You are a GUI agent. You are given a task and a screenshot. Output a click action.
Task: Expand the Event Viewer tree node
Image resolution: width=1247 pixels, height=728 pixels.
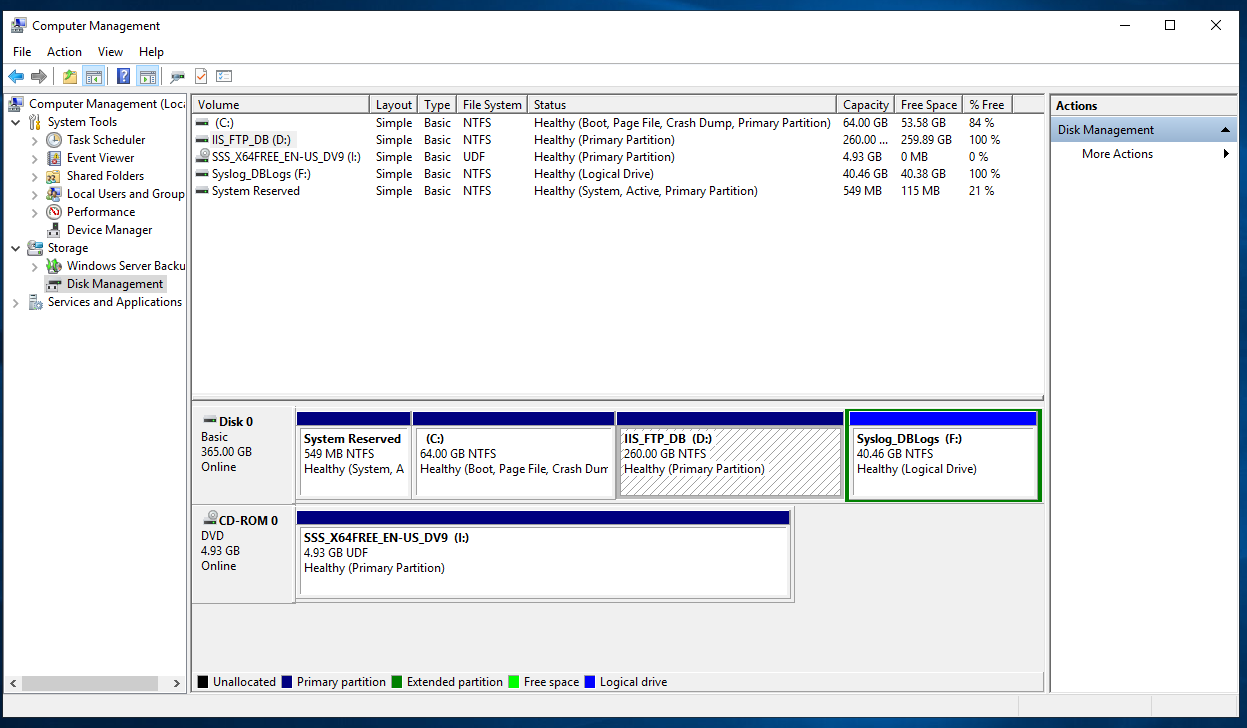tap(34, 158)
